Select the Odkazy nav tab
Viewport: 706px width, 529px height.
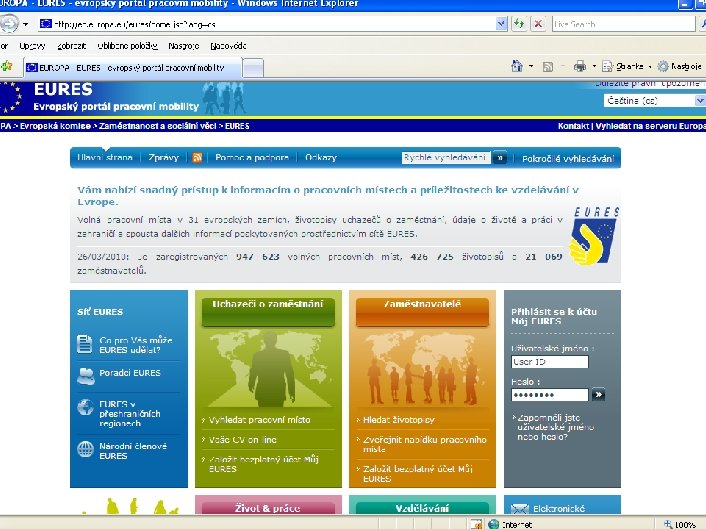click(321, 158)
